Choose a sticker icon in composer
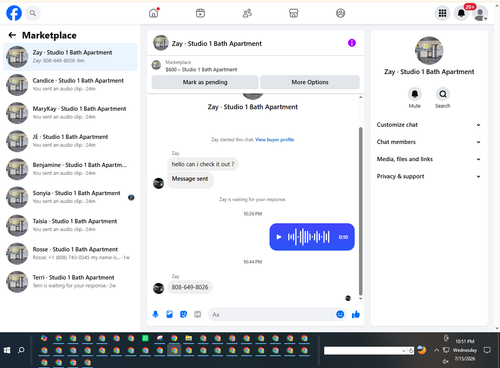The image size is (500, 368). point(183,314)
